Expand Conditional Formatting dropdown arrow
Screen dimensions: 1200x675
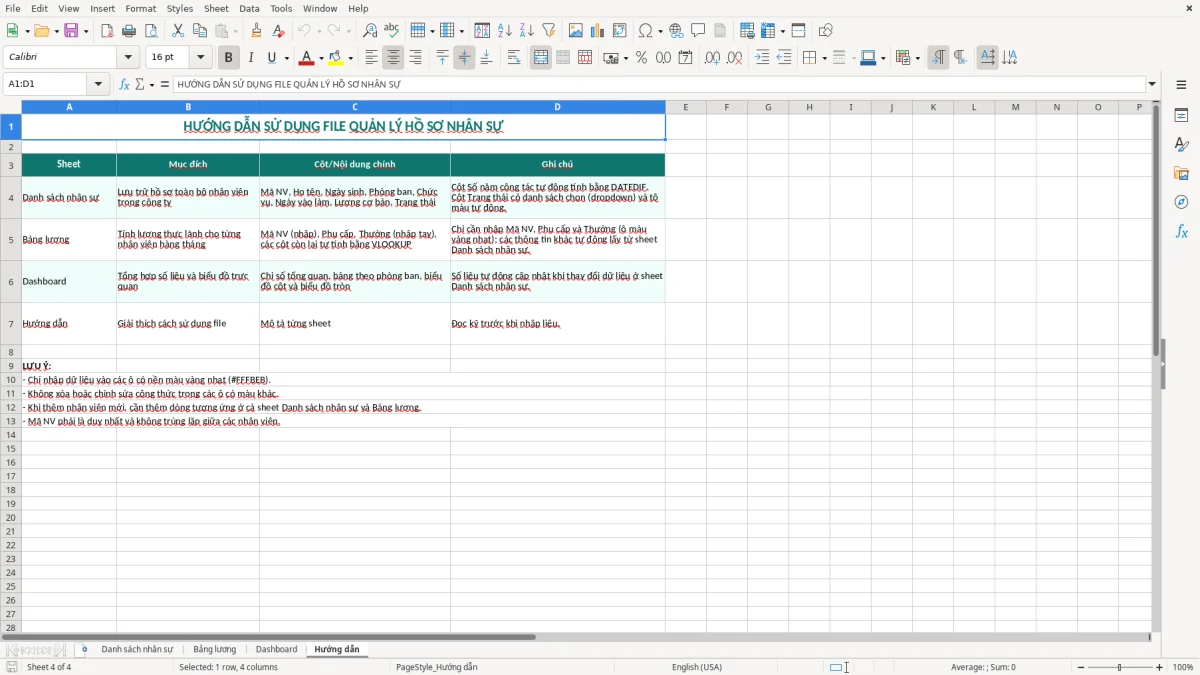click(x=918, y=58)
